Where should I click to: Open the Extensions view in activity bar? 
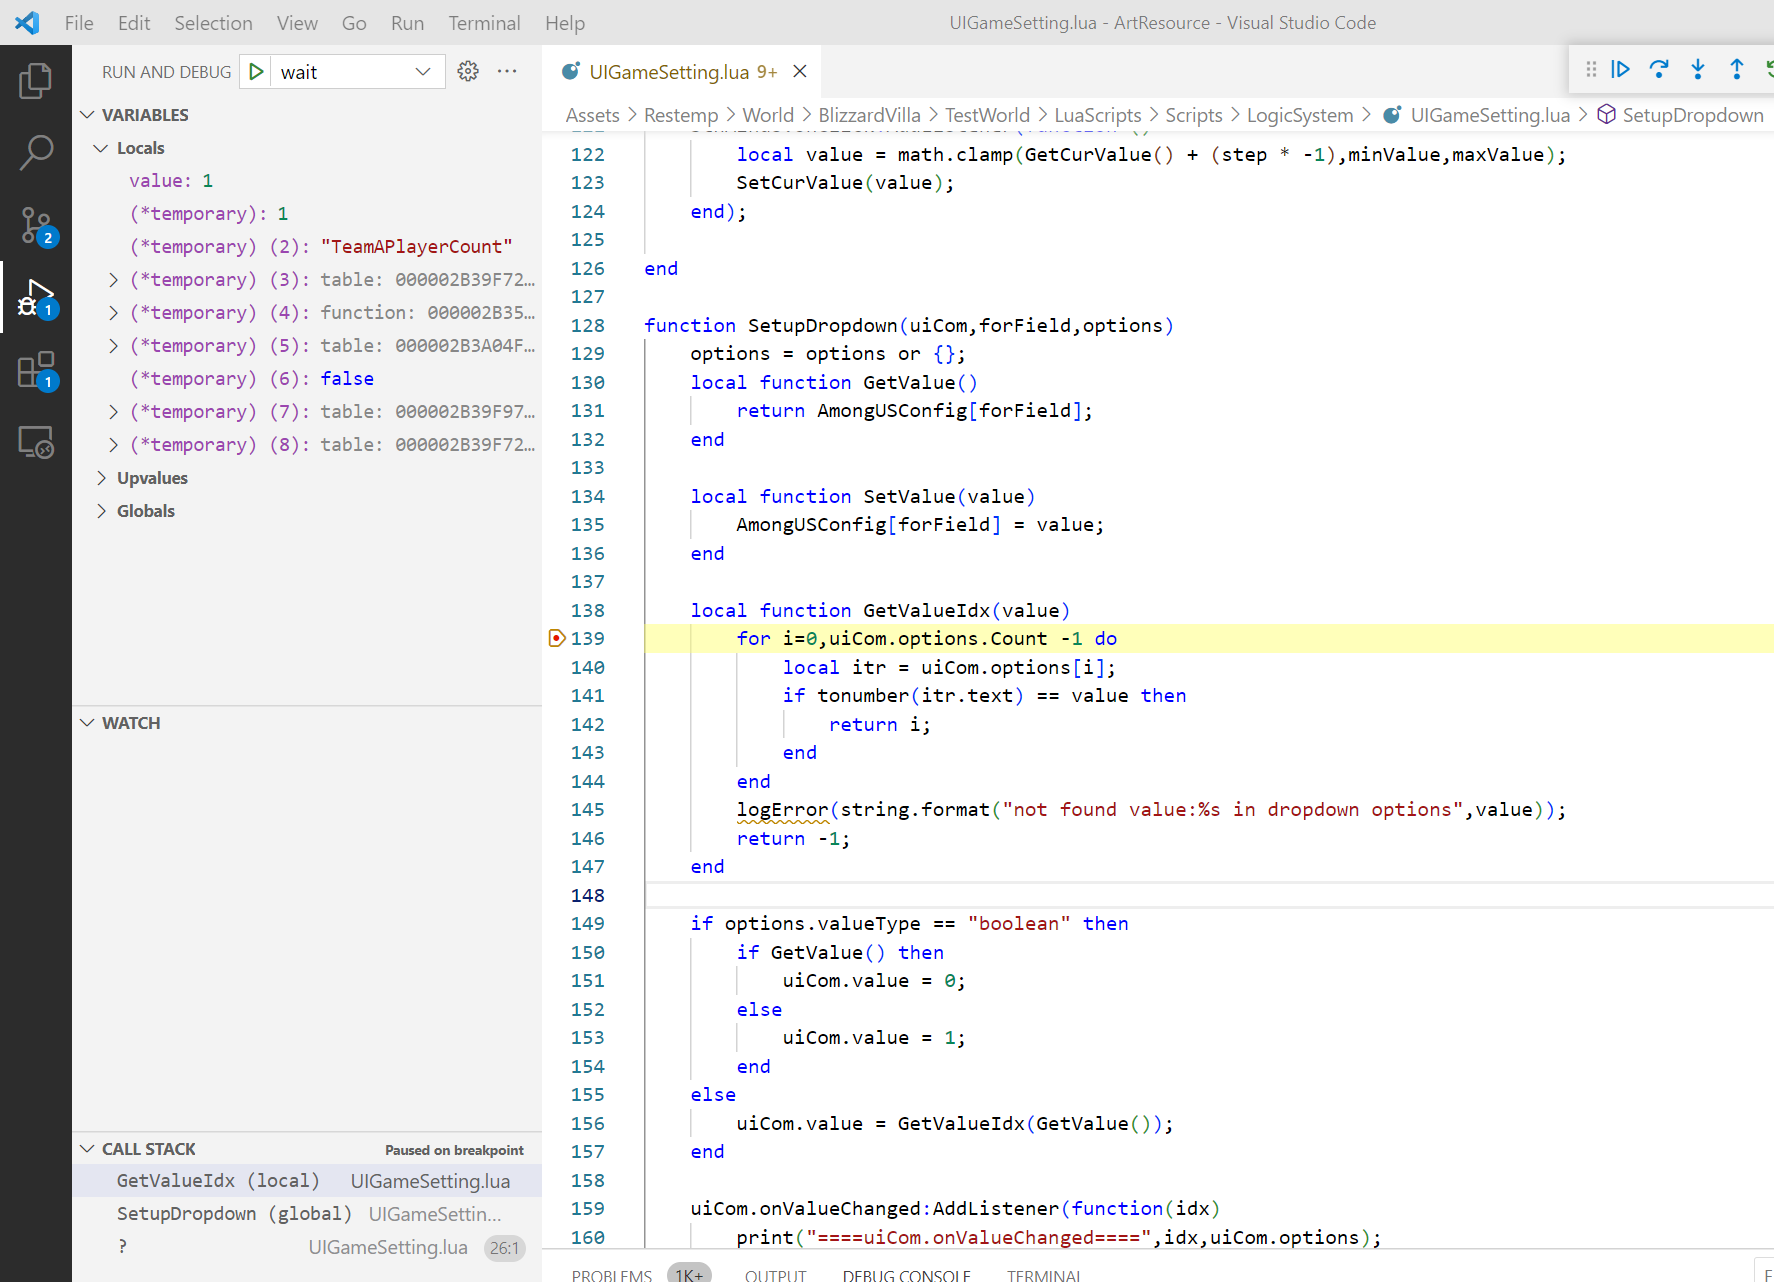tap(35, 371)
